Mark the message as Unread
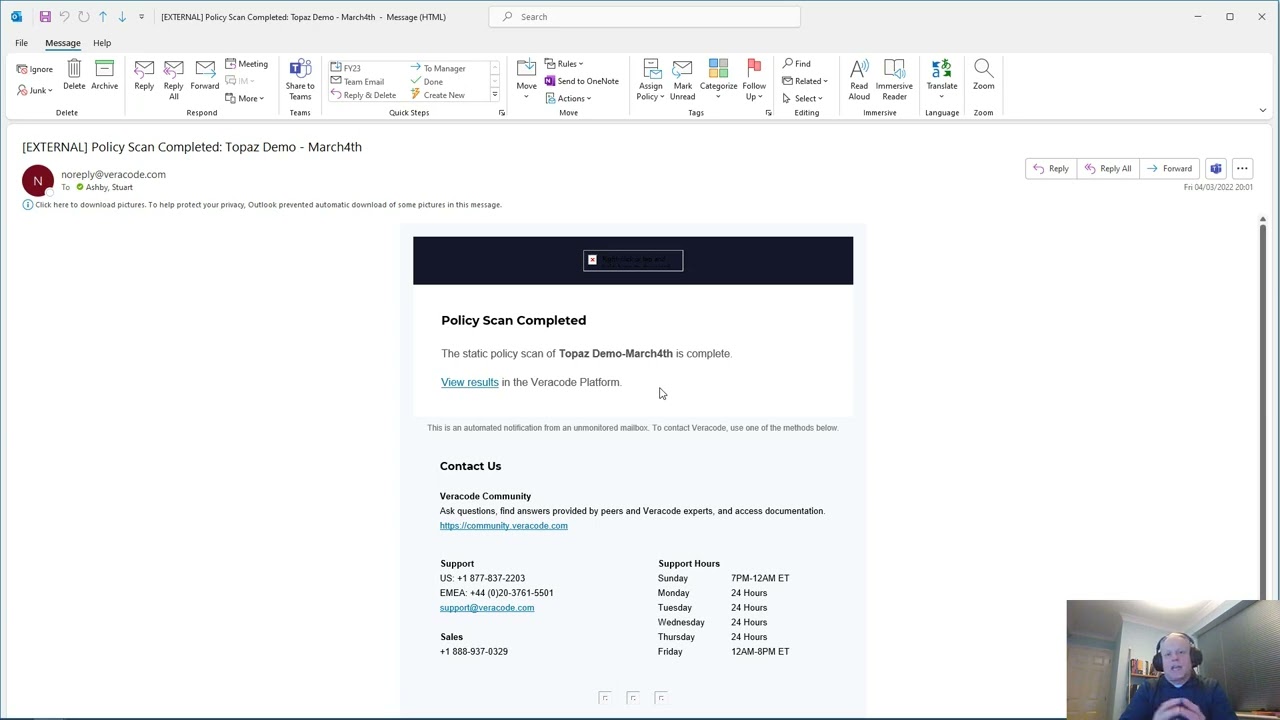The image size is (1280, 720). point(682,80)
